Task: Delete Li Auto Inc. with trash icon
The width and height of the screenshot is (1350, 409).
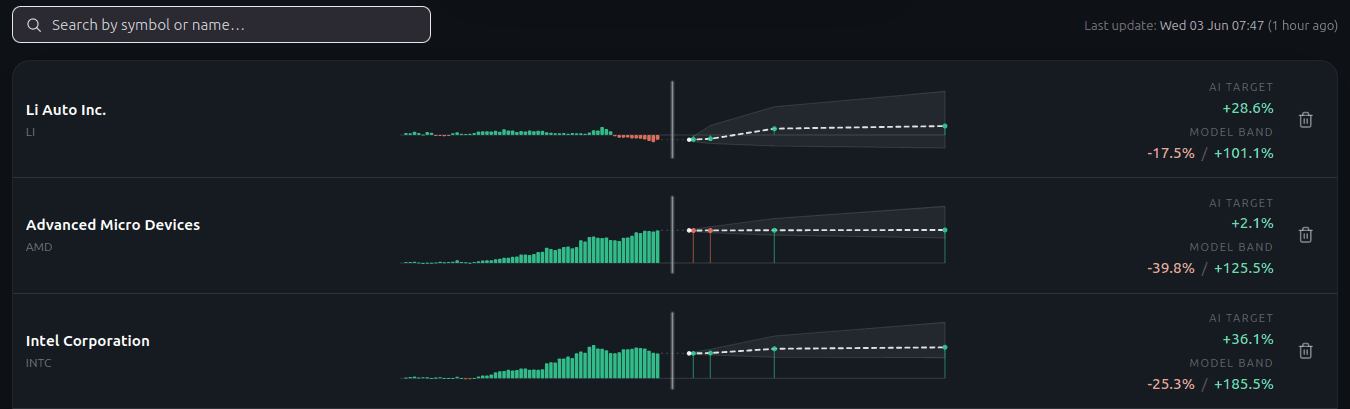Action: pos(1305,120)
